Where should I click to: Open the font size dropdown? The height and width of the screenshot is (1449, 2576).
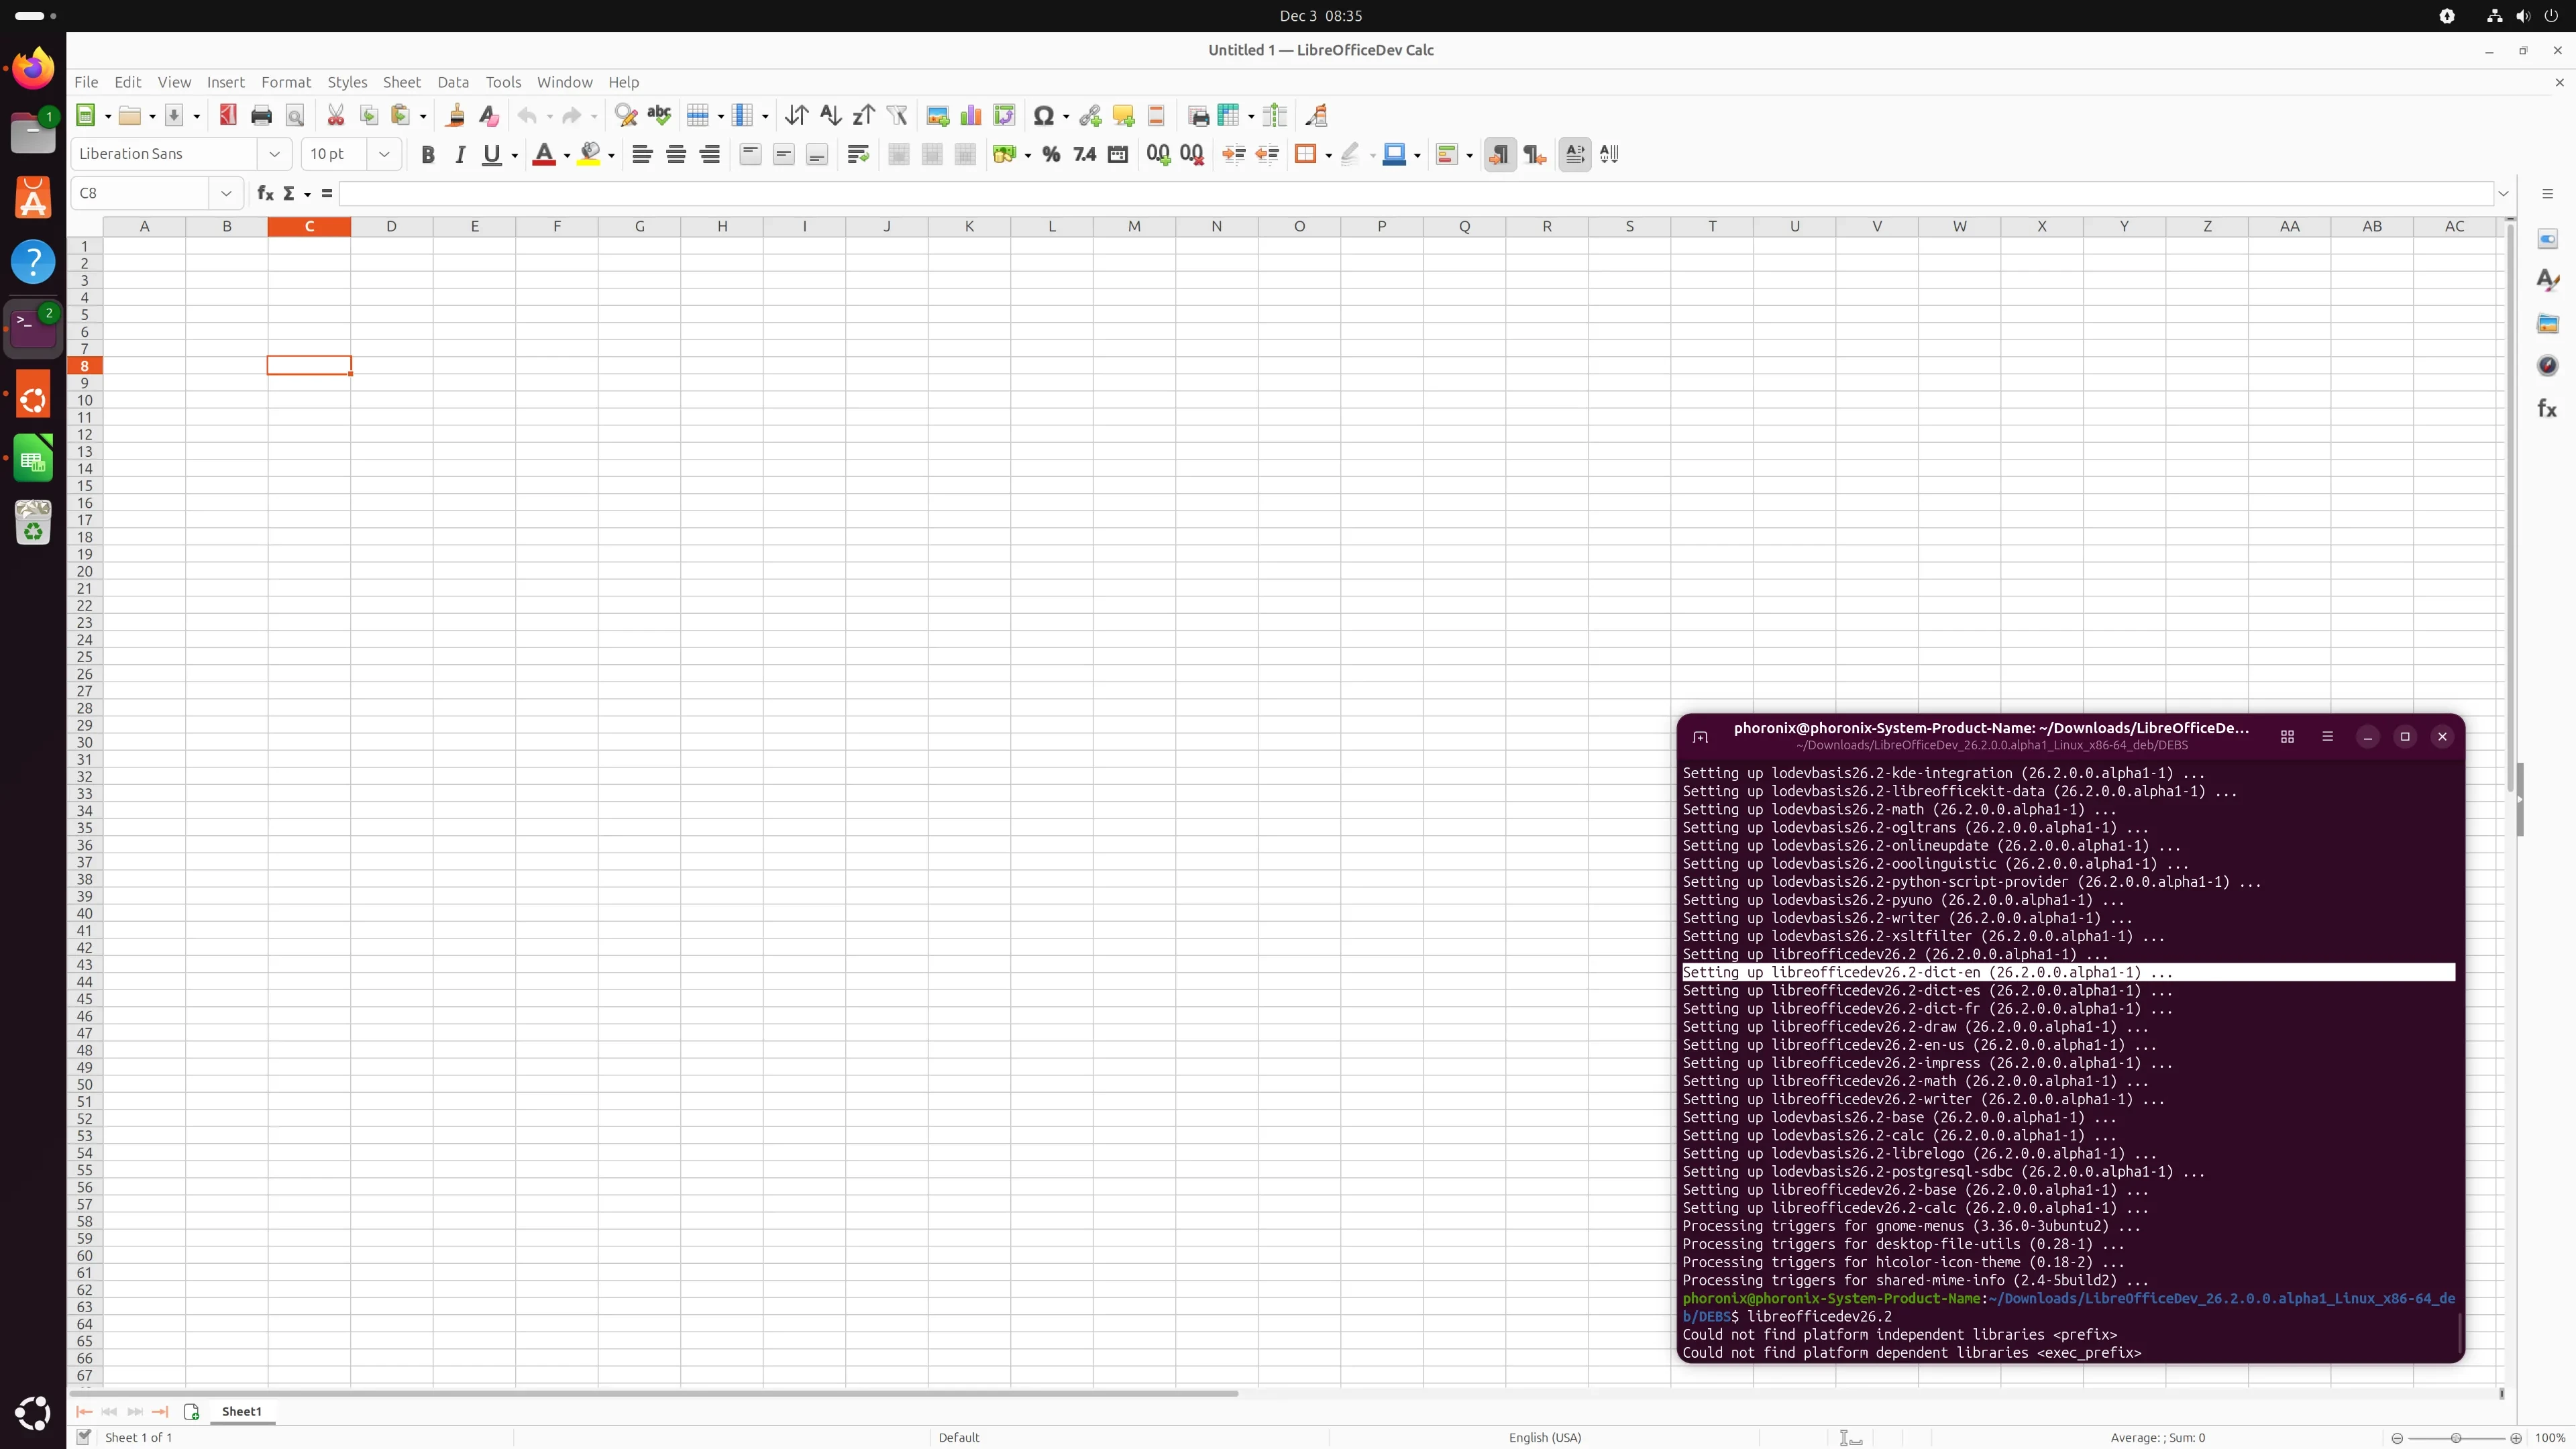click(384, 154)
